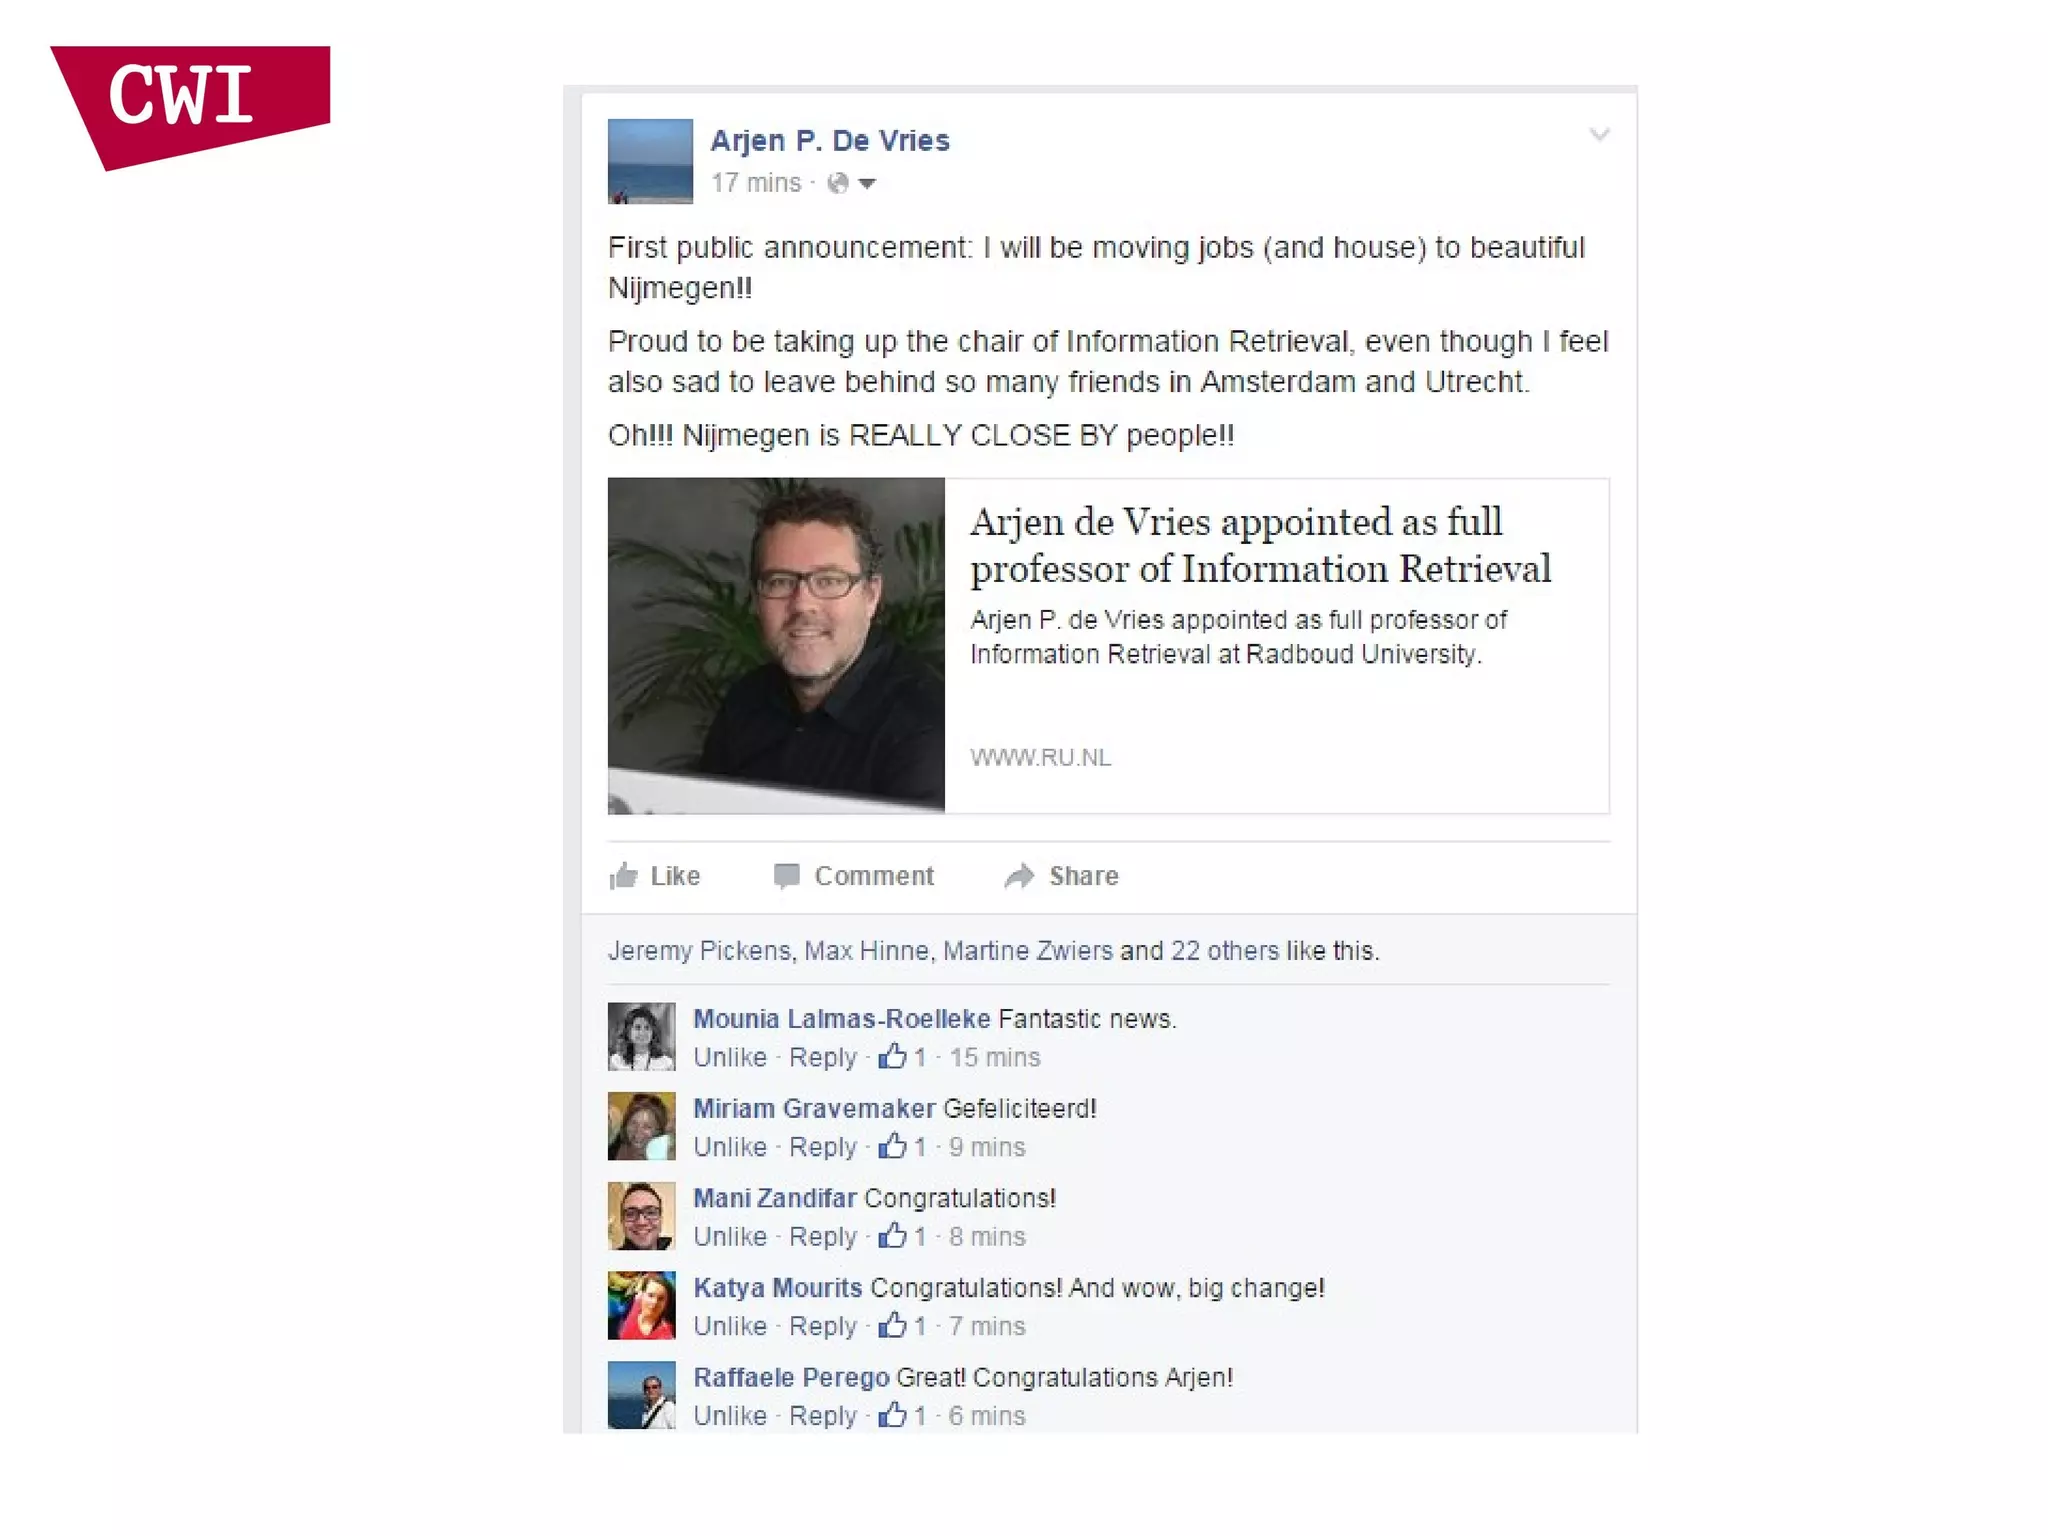Reply to Miriam Gravemaker's comment

823,1147
